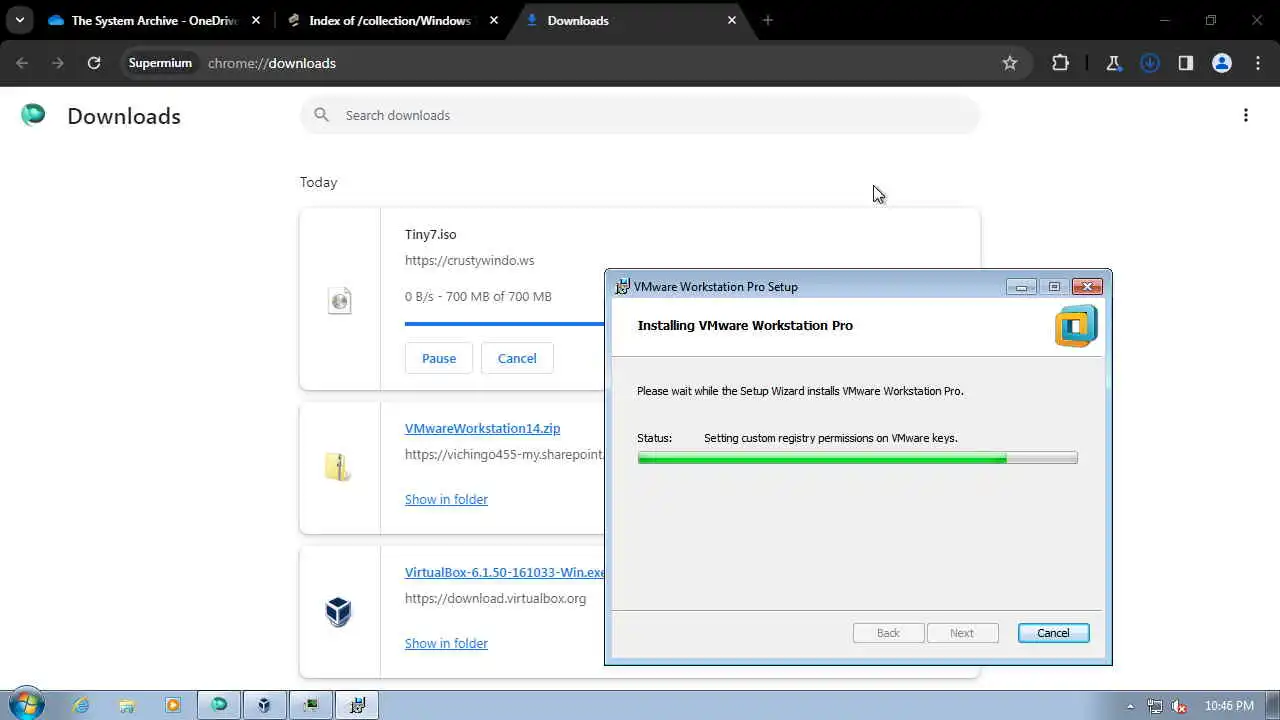Open the tab search dropdown arrow
This screenshot has height=720, width=1280.
19,20
